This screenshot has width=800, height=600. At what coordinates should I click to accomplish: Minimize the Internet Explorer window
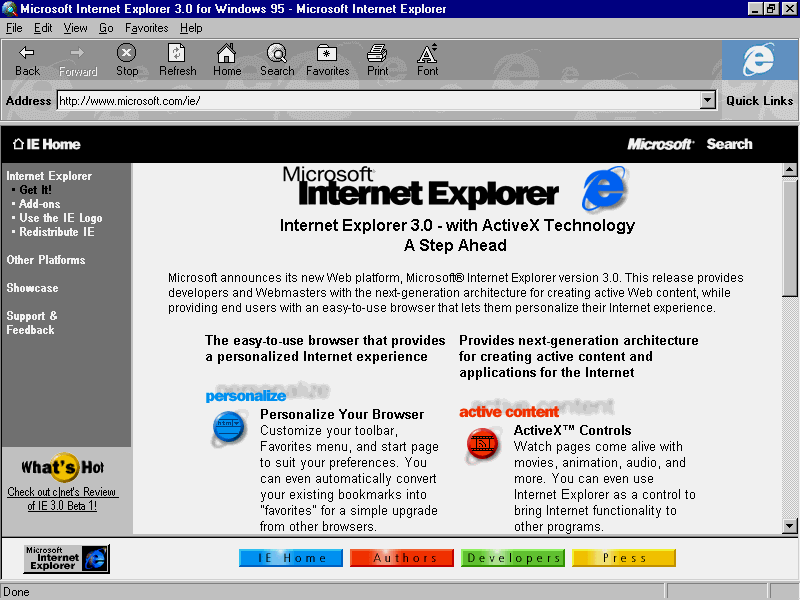pos(756,9)
